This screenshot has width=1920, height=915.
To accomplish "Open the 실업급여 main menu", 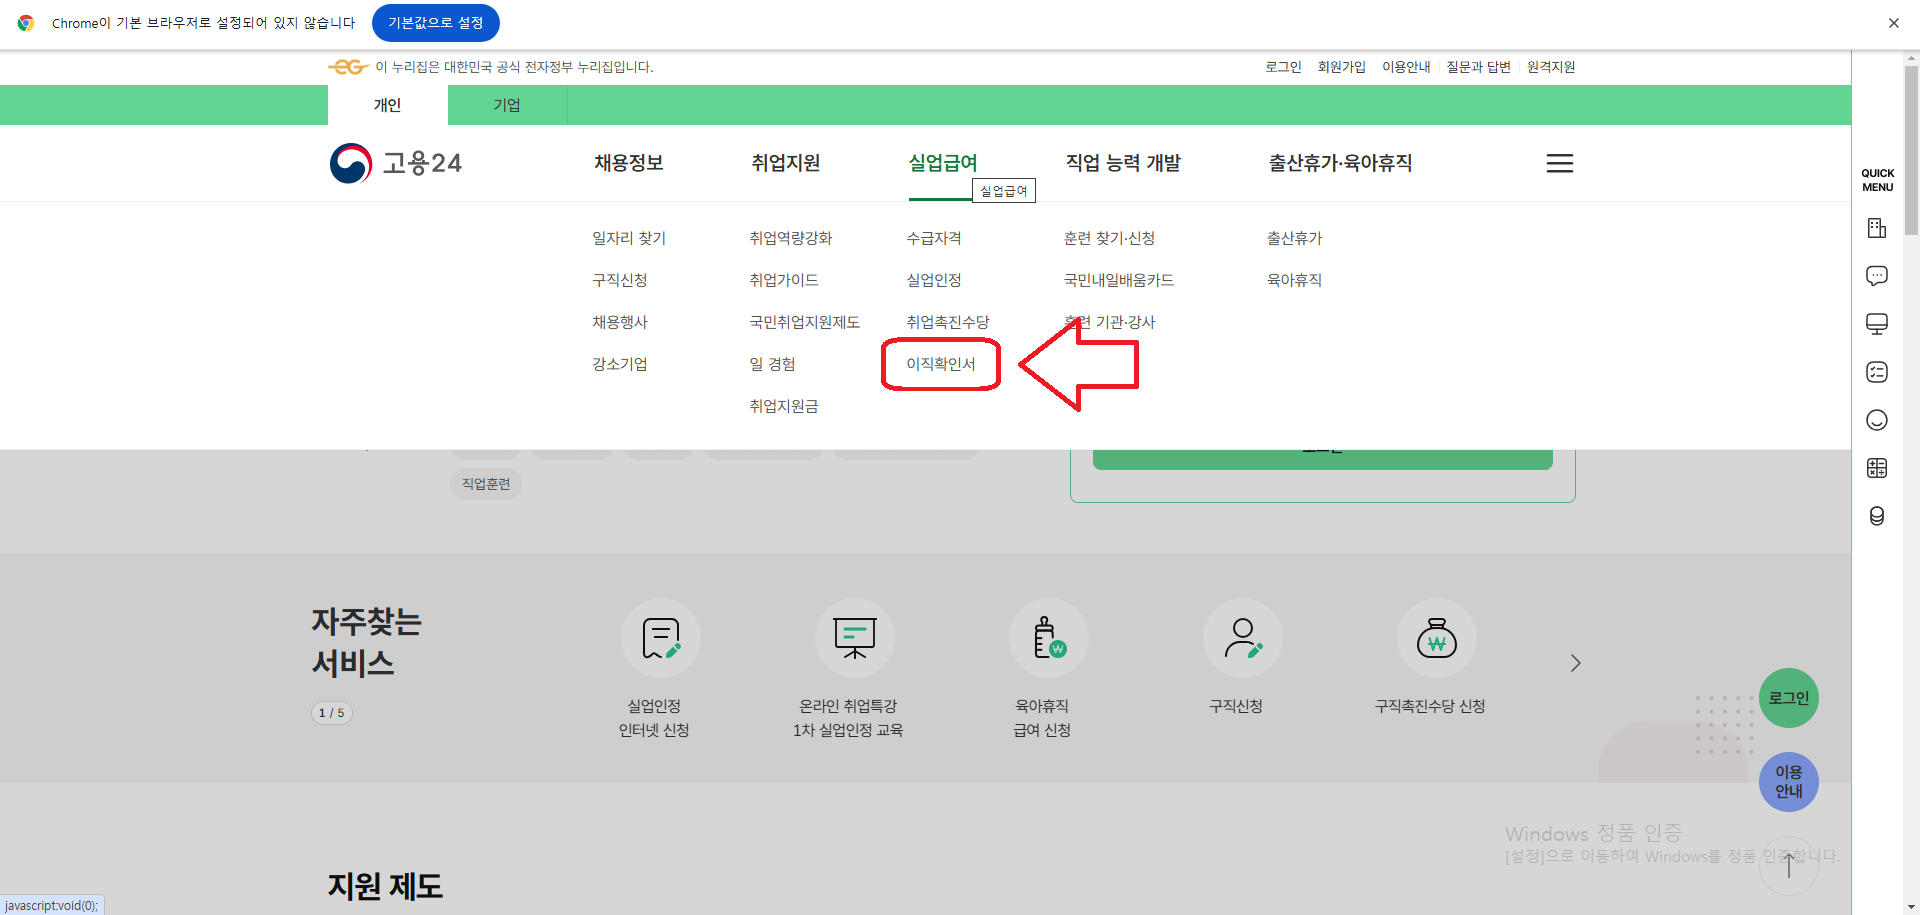I will (x=943, y=163).
